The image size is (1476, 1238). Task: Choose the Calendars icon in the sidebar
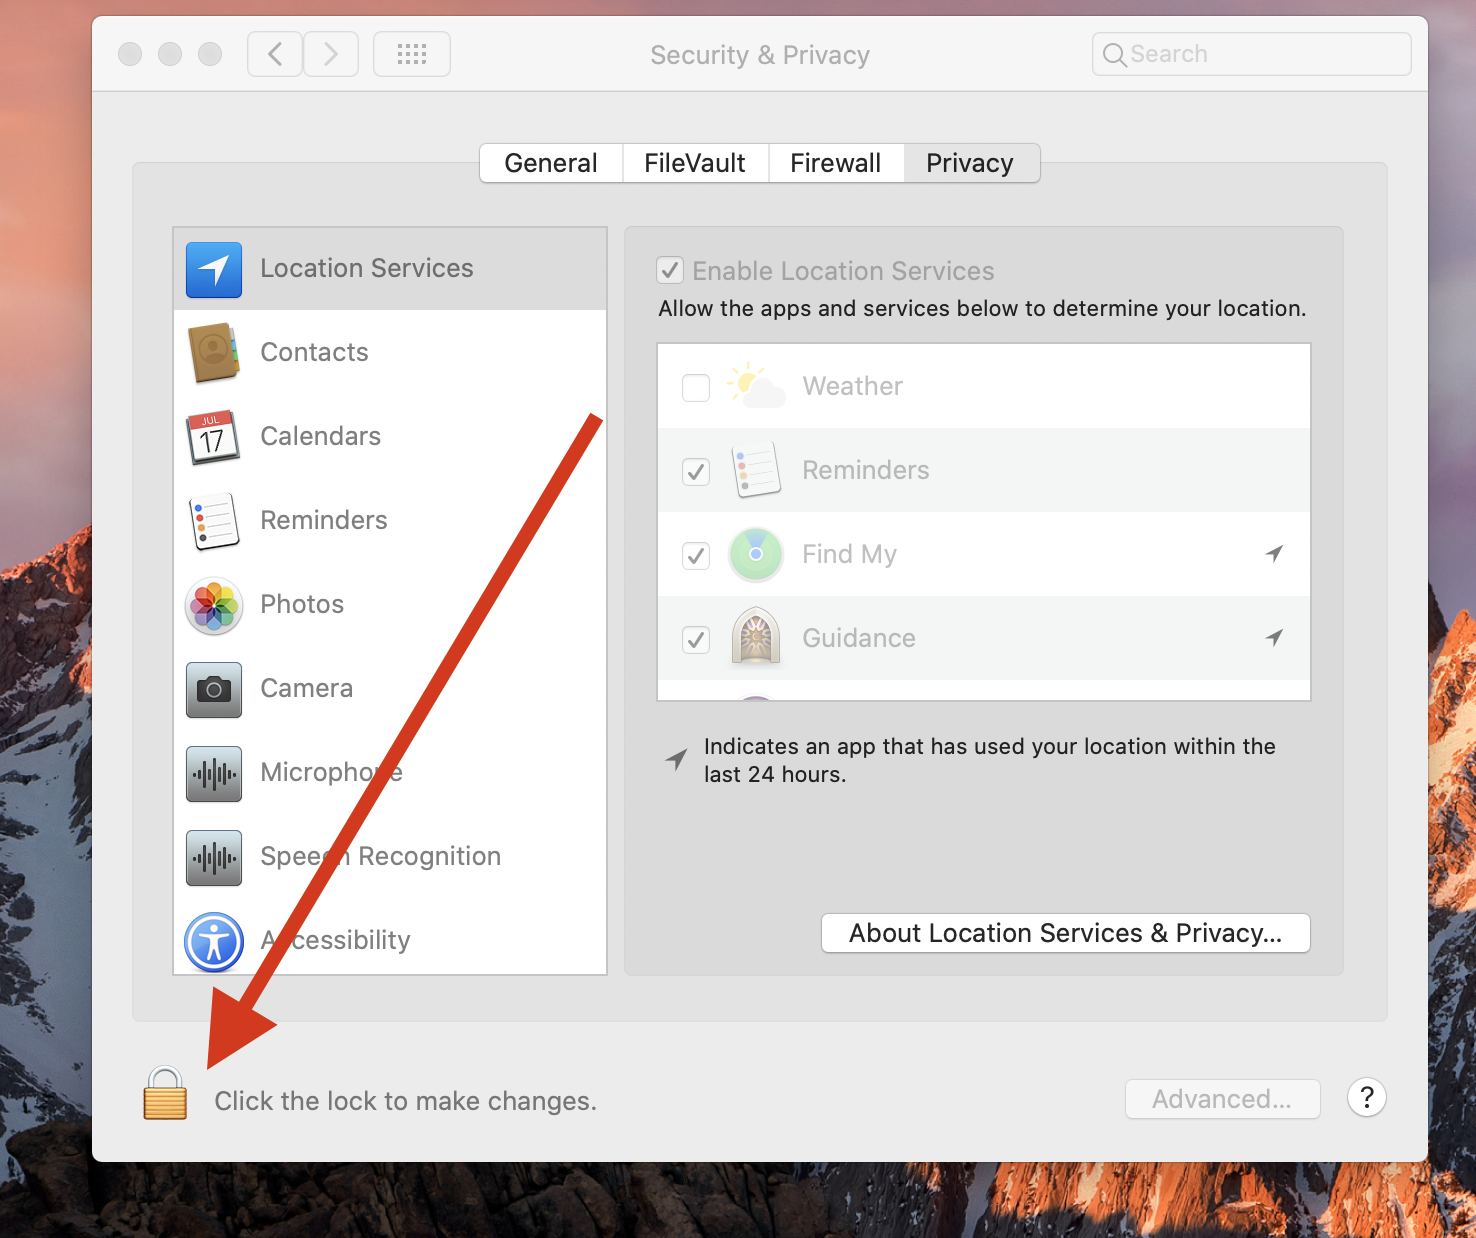click(x=214, y=437)
